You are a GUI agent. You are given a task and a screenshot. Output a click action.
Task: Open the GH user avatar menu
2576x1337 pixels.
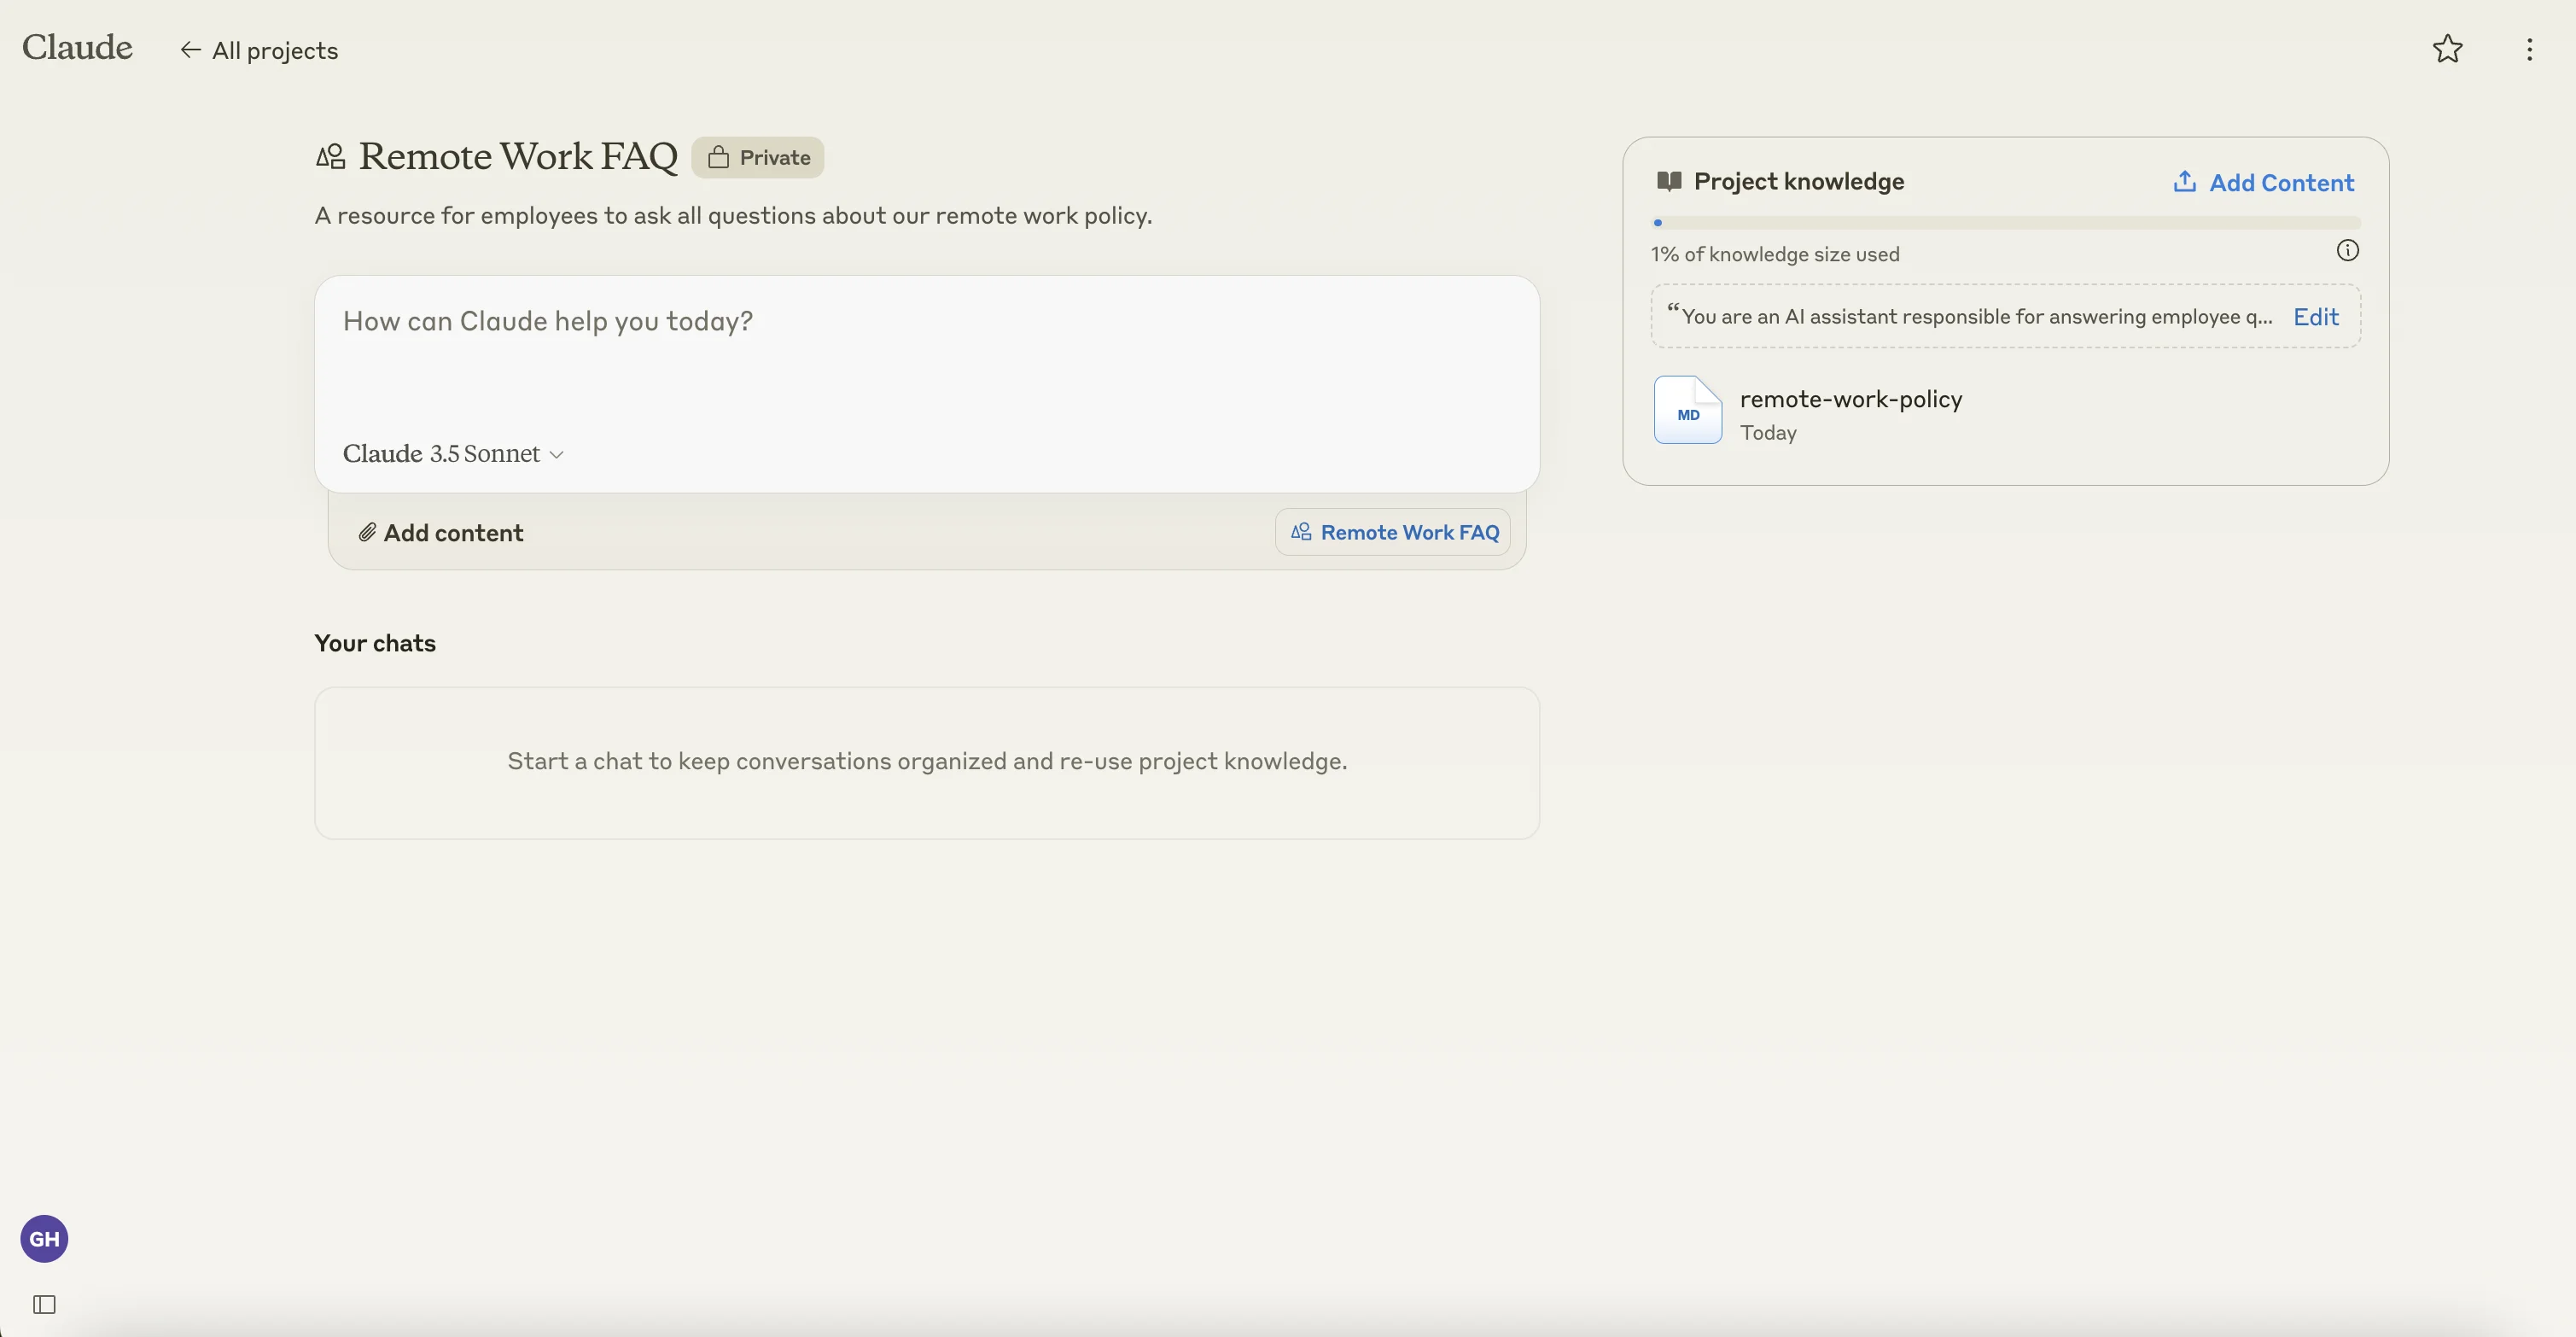pos(44,1239)
